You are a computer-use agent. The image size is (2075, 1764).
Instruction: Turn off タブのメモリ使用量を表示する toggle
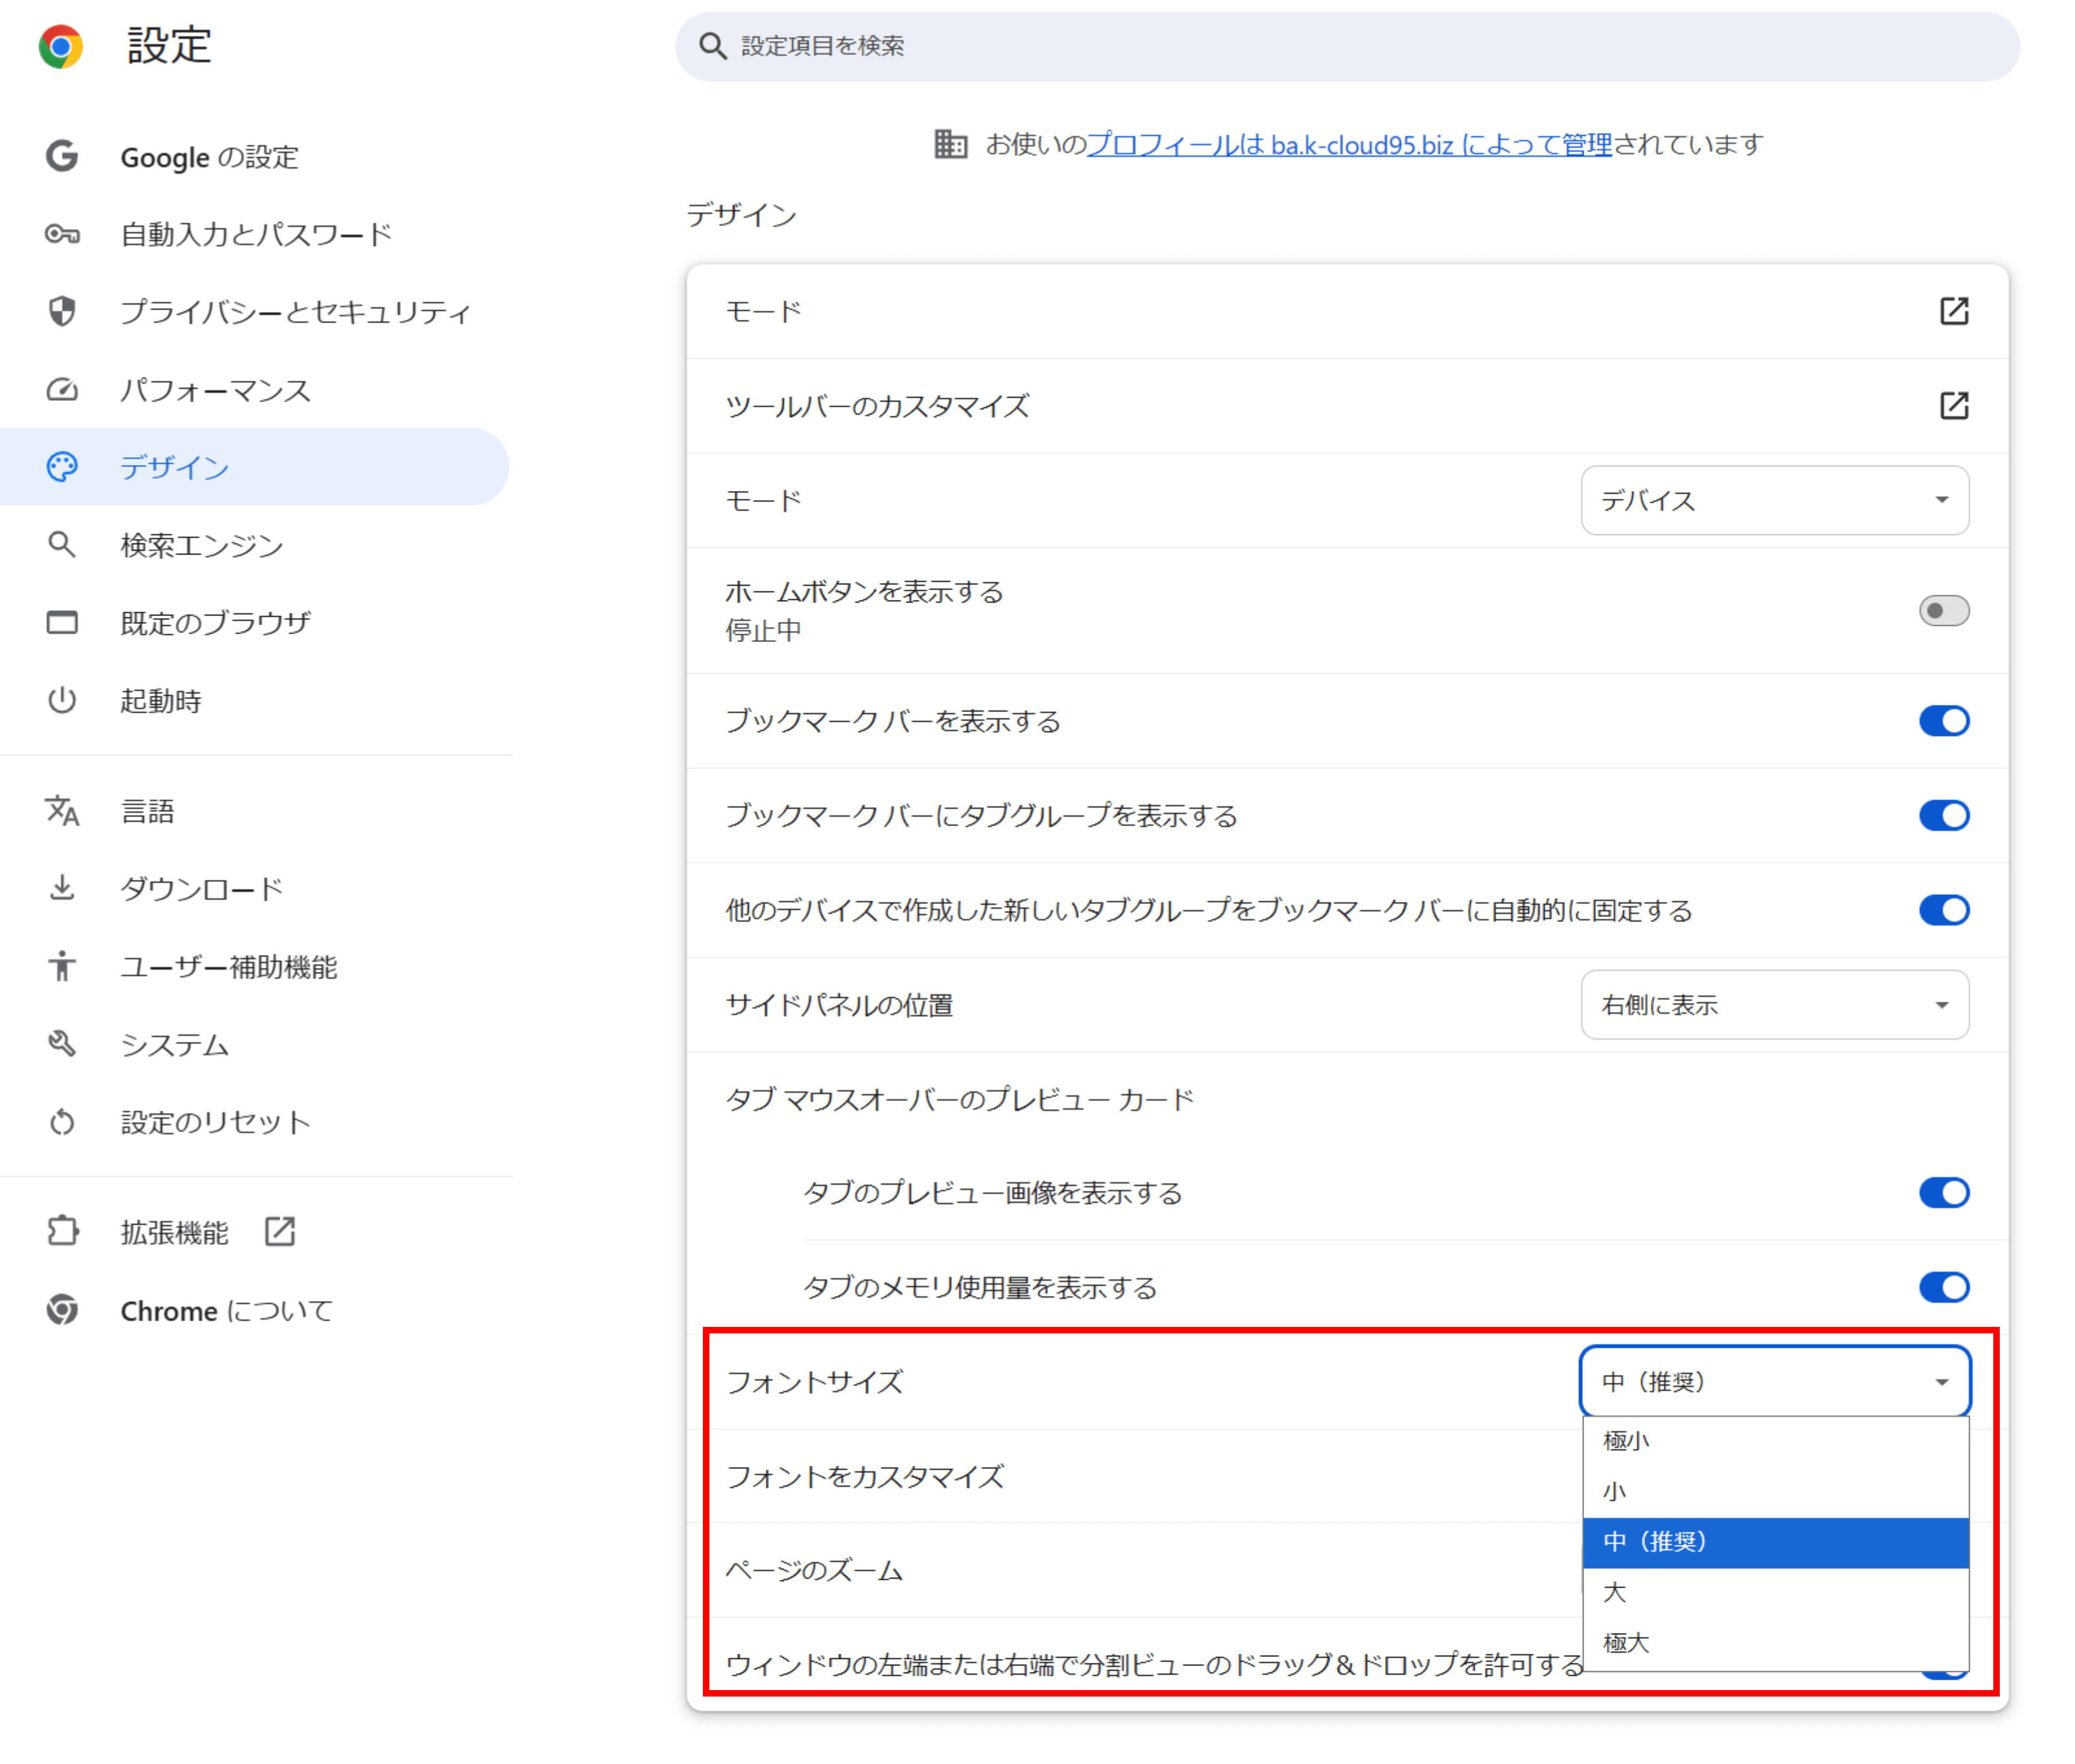point(1943,1287)
